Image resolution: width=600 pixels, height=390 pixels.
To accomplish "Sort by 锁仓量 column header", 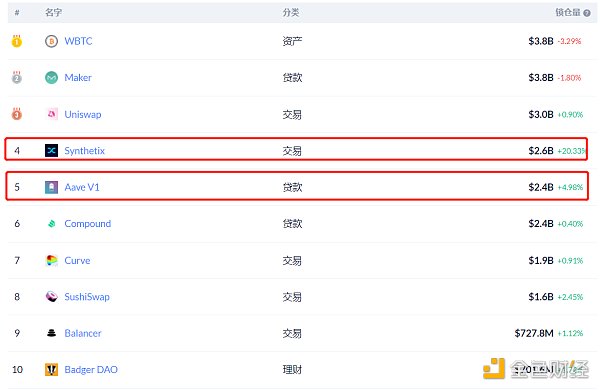I will pyautogui.click(x=568, y=13).
